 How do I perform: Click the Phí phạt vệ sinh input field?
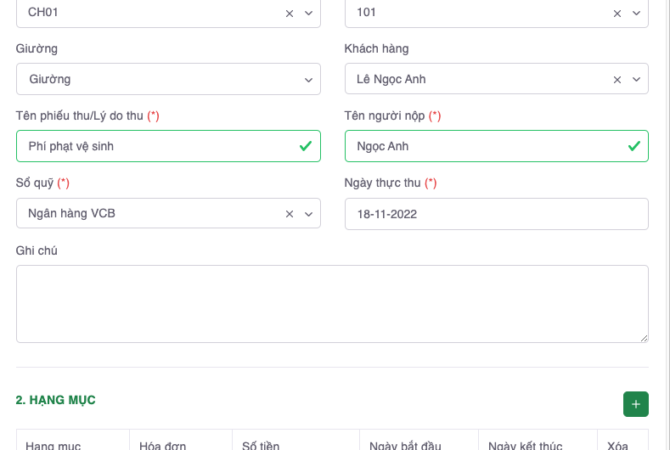155,146
